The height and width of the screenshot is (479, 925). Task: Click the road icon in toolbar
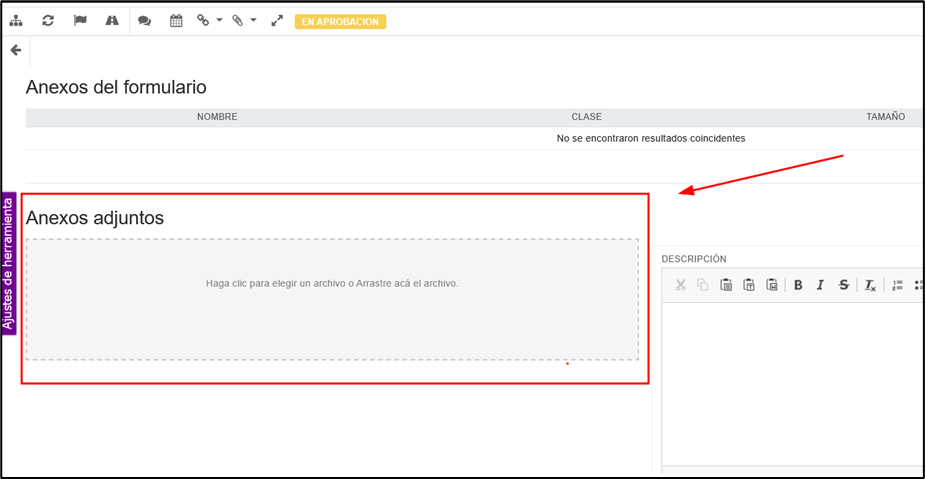coord(112,20)
